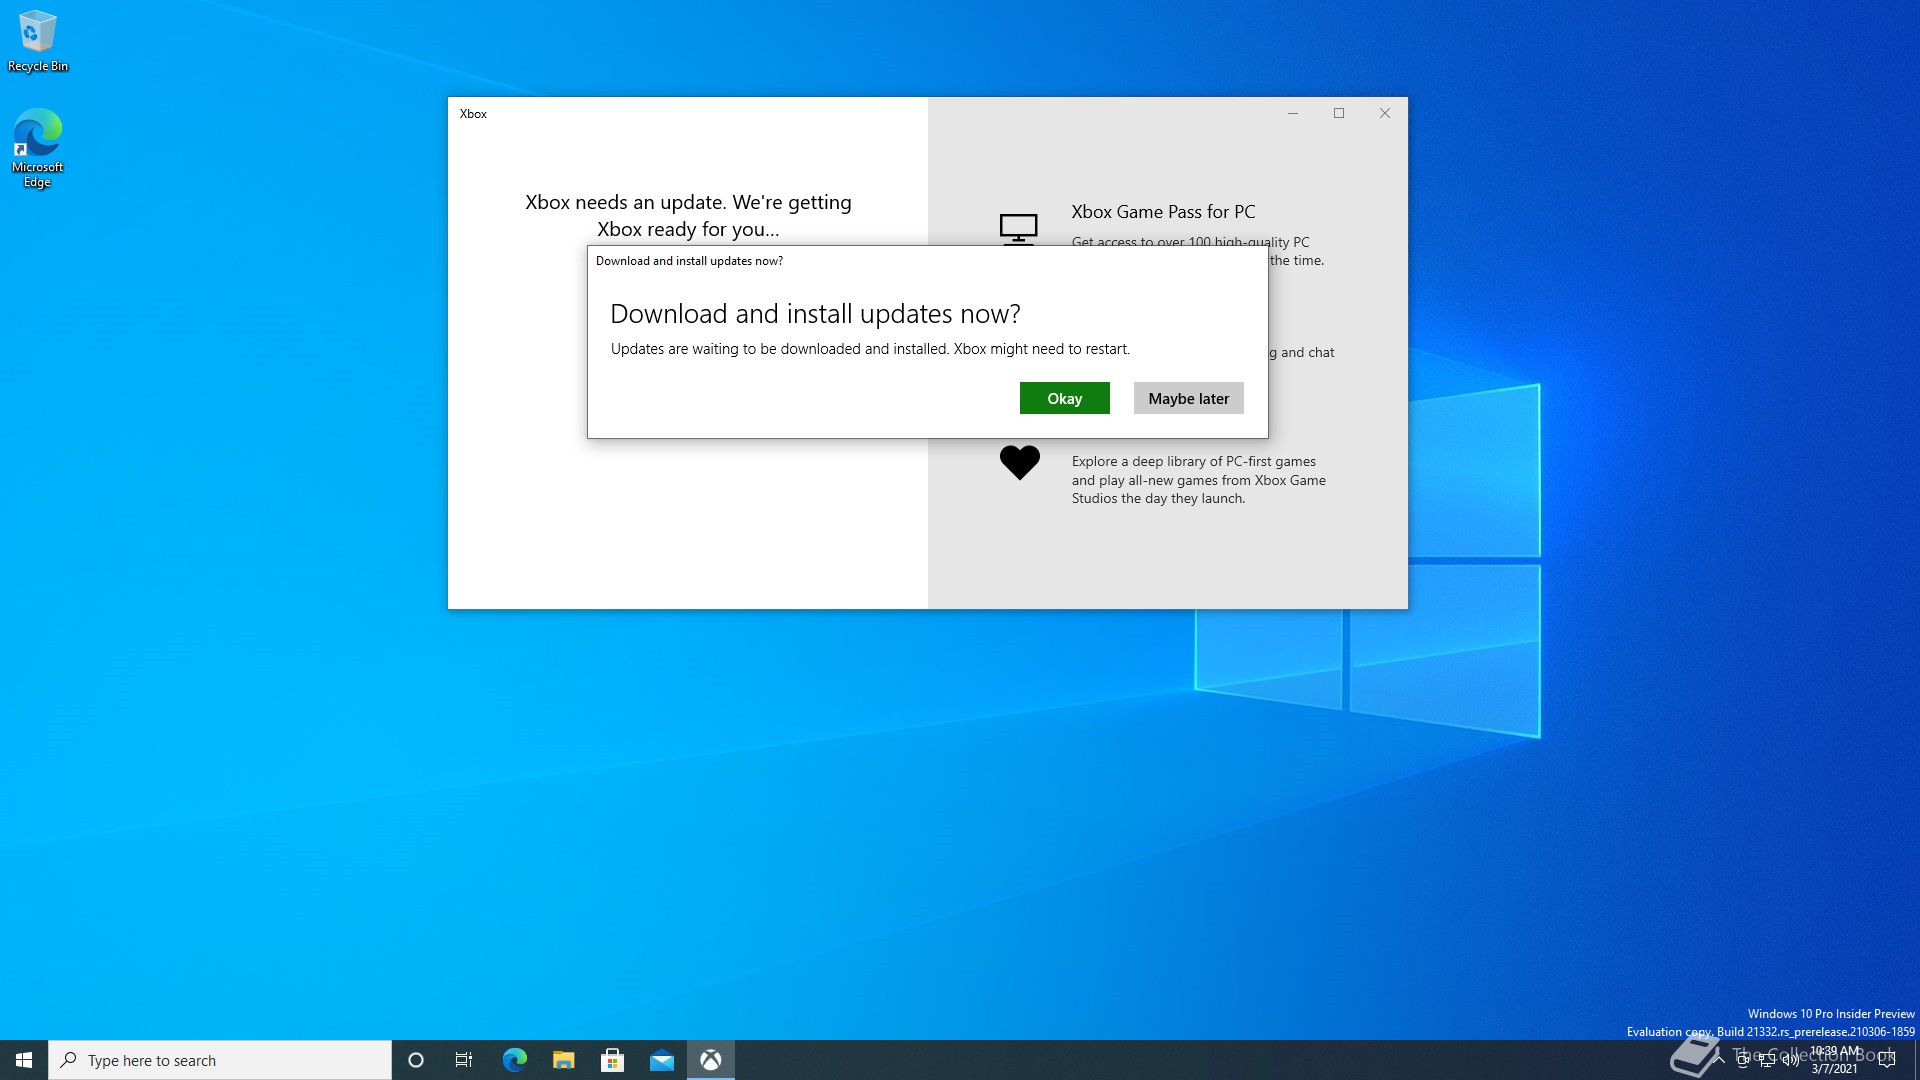Click 'Download and install updates now?' heading
1920x1080 pixels.
coord(815,314)
